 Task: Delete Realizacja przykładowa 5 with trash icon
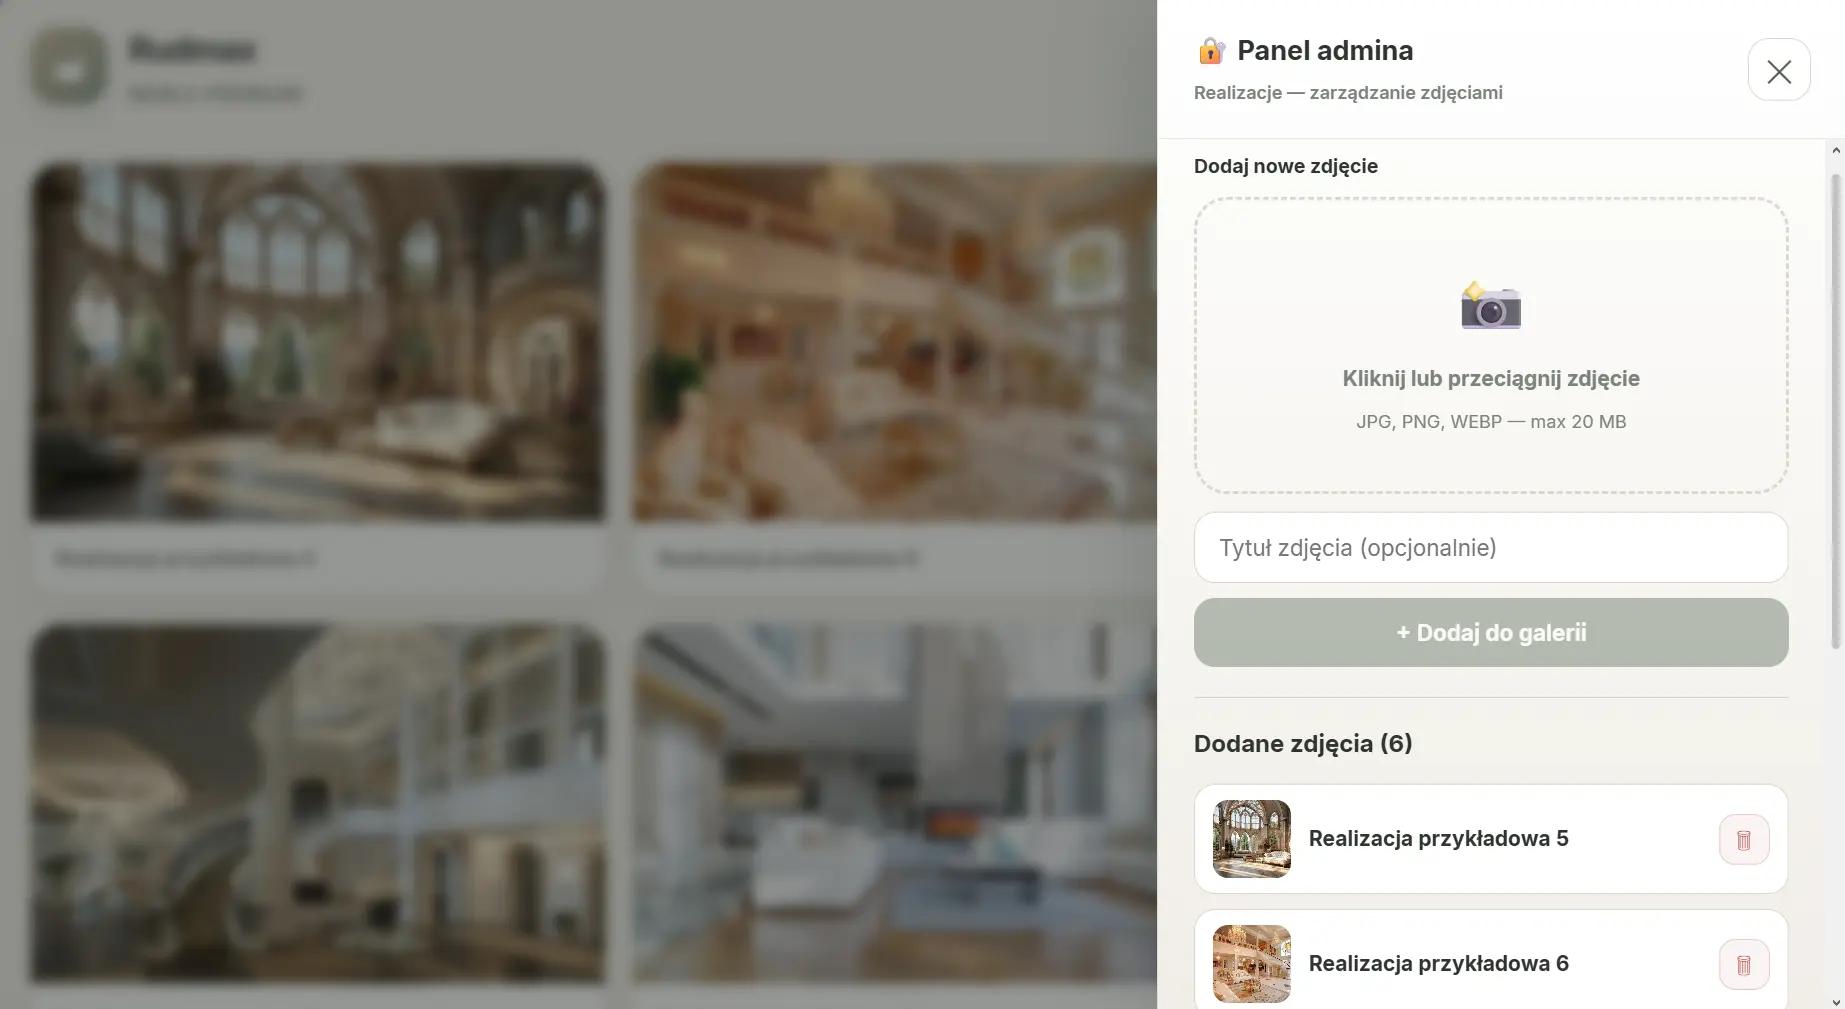[x=1743, y=839]
